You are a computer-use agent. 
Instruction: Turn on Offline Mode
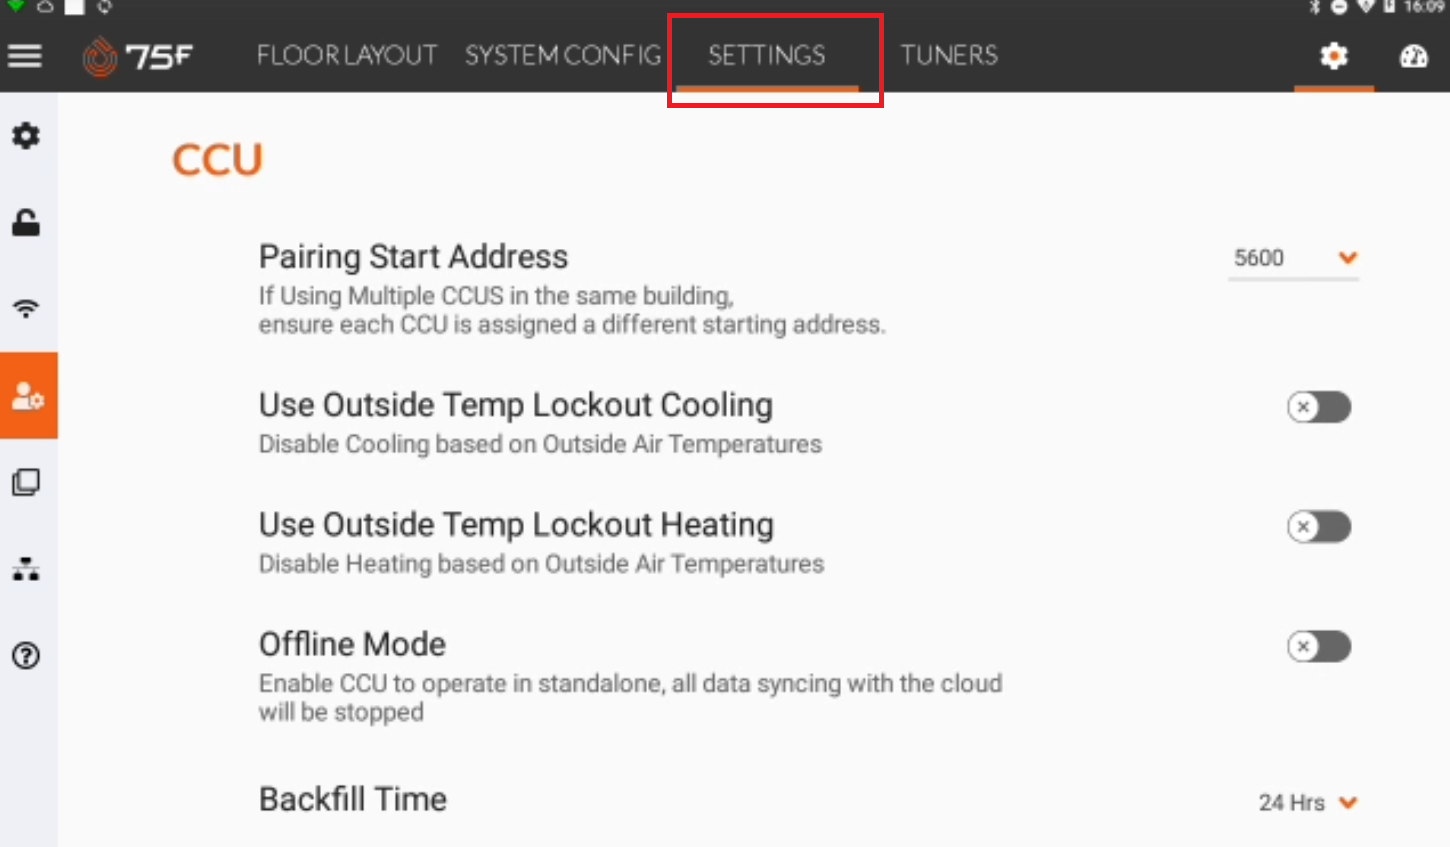click(x=1319, y=647)
